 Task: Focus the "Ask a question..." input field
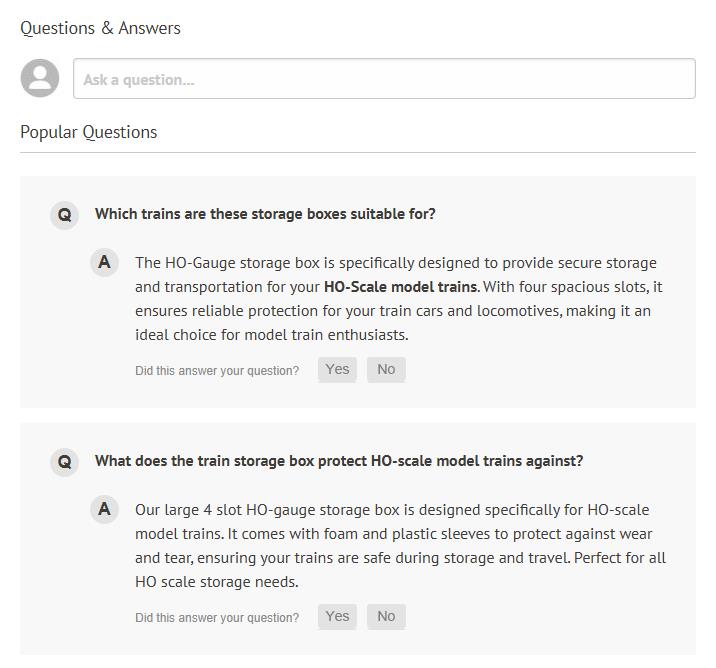[x=384, y=79]
